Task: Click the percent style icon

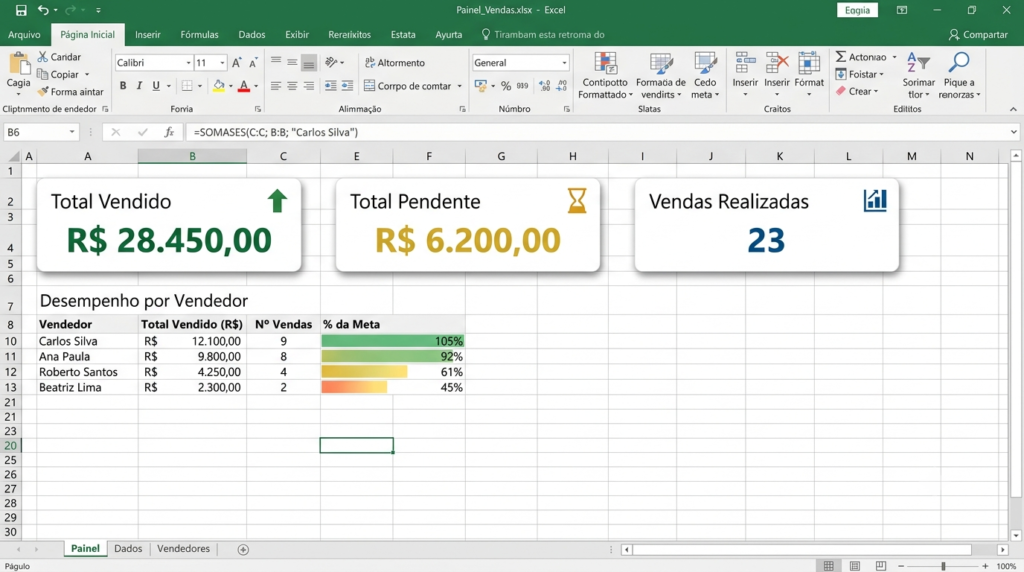Action: point(505,86)
